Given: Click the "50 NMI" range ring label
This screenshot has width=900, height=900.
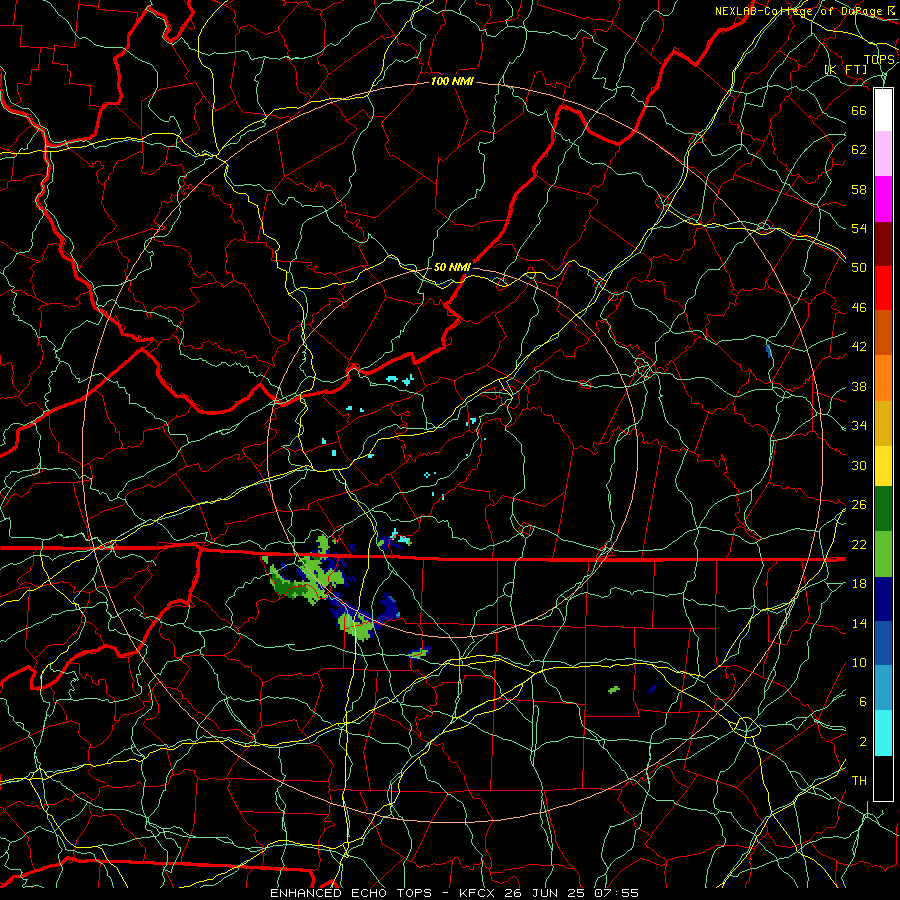Looking at the screenshot, I should [x=452, y=267].
